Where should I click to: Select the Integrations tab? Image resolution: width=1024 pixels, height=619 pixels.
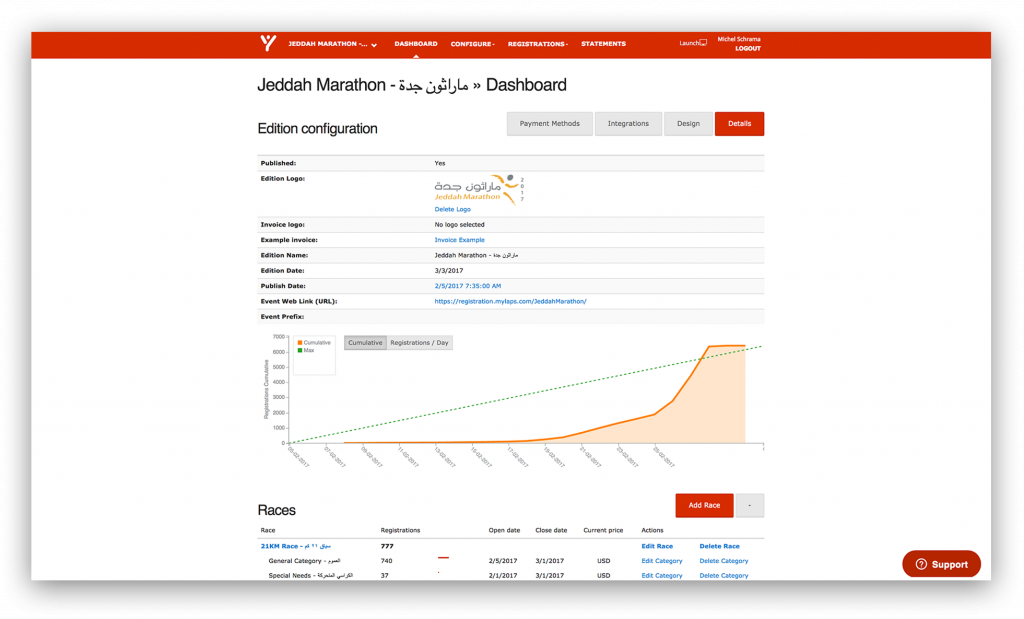628,124
